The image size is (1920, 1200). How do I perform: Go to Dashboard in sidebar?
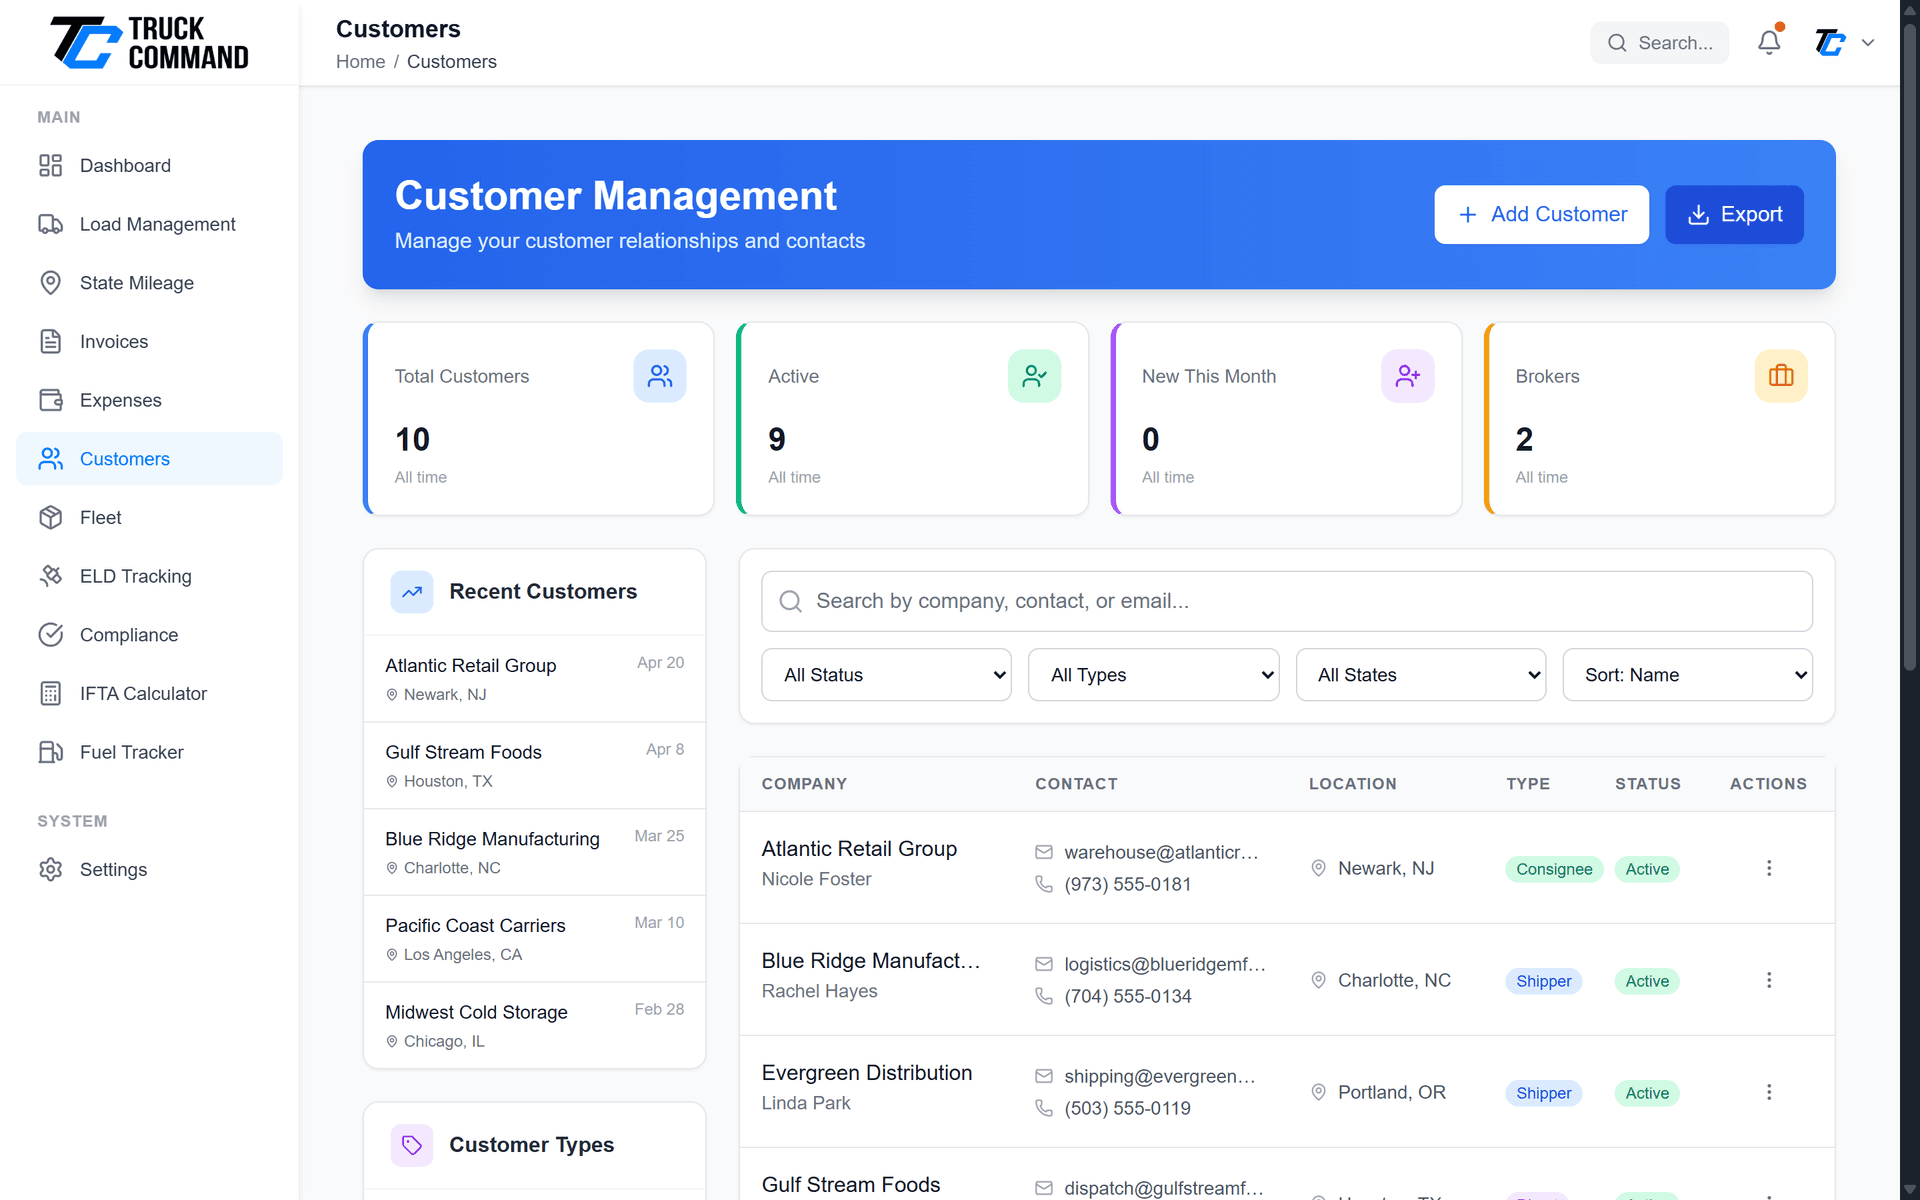(149, 165)
